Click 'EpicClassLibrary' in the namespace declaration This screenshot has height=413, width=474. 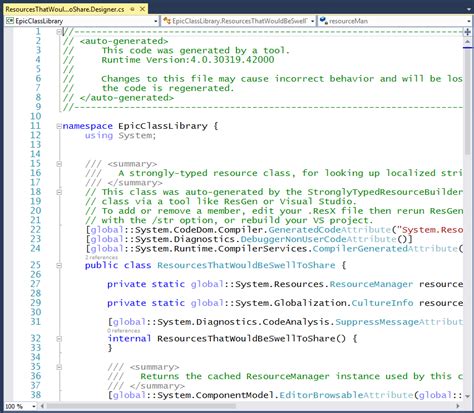(163, 126)
